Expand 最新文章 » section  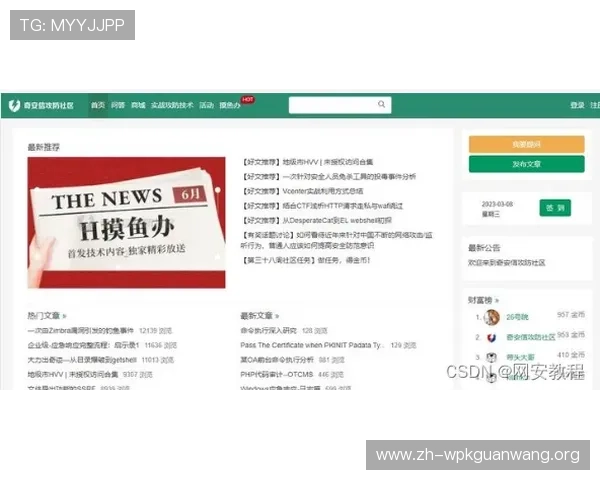tap(259, 316)
